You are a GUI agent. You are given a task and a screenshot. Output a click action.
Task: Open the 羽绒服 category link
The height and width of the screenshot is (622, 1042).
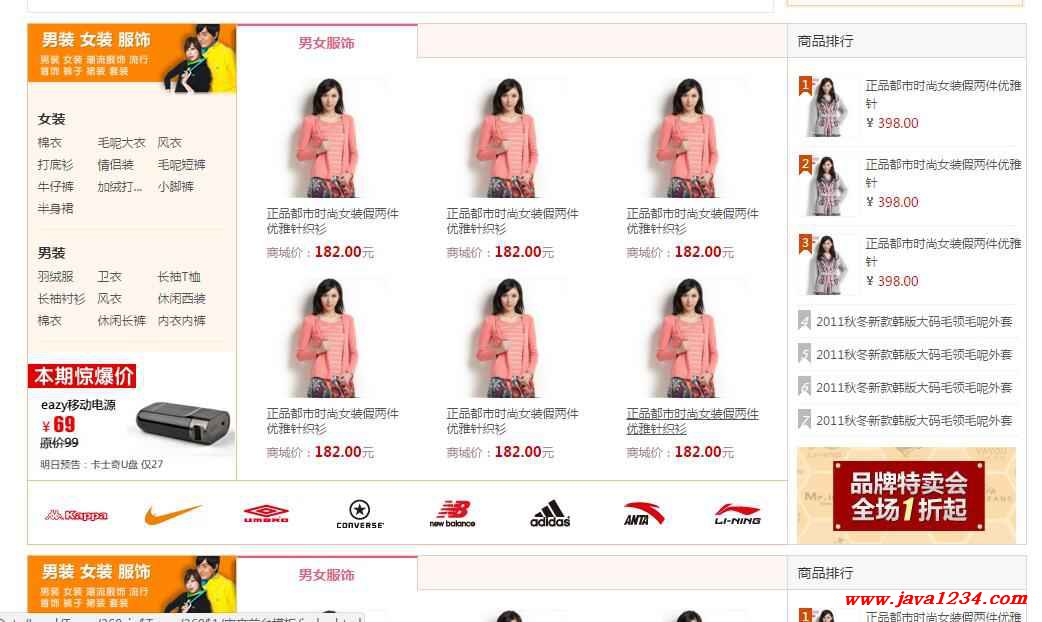tap(56, 276)
